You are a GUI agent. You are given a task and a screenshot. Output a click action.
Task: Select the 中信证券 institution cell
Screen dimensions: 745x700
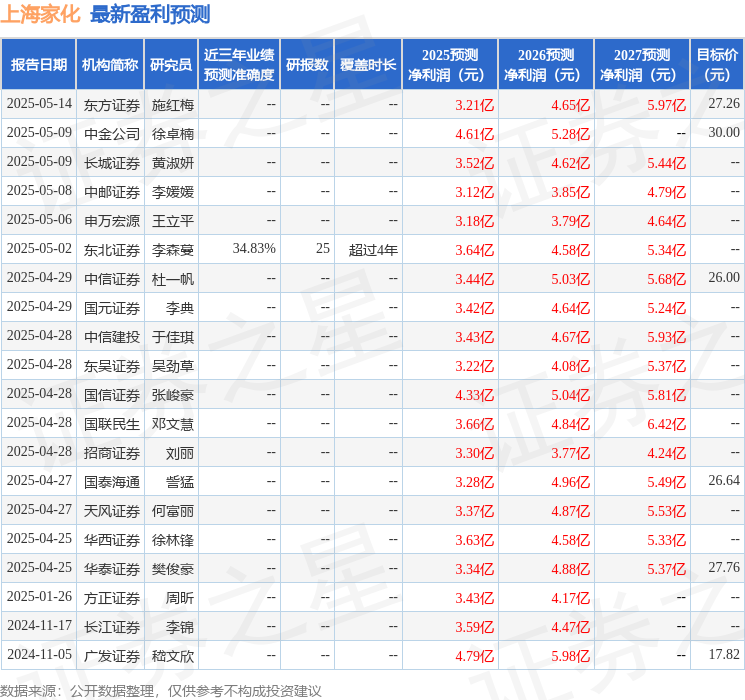112,279
